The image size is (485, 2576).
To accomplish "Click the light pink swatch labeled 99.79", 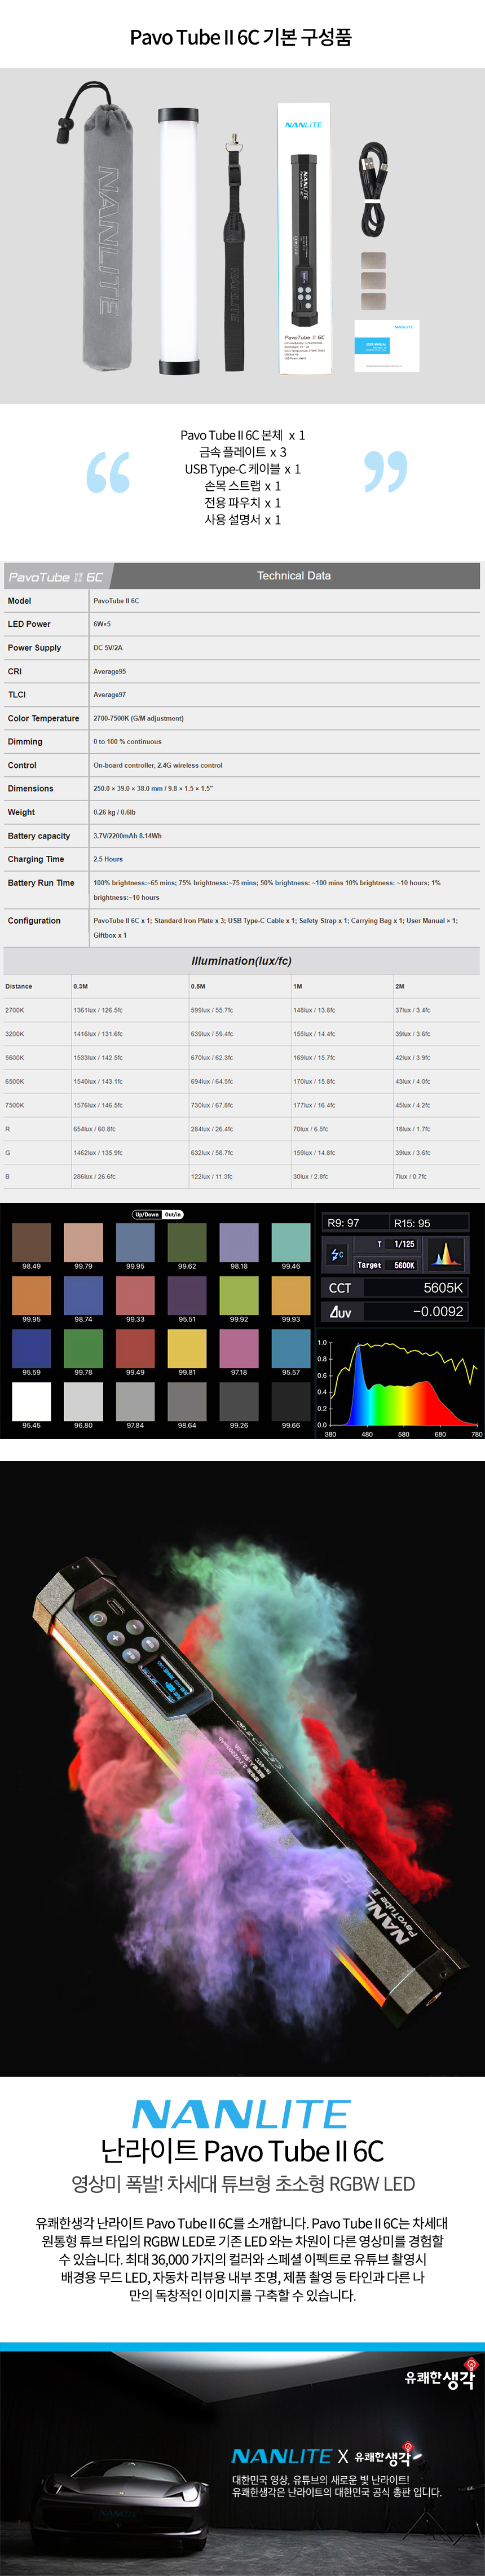I will coord(83,1243).
